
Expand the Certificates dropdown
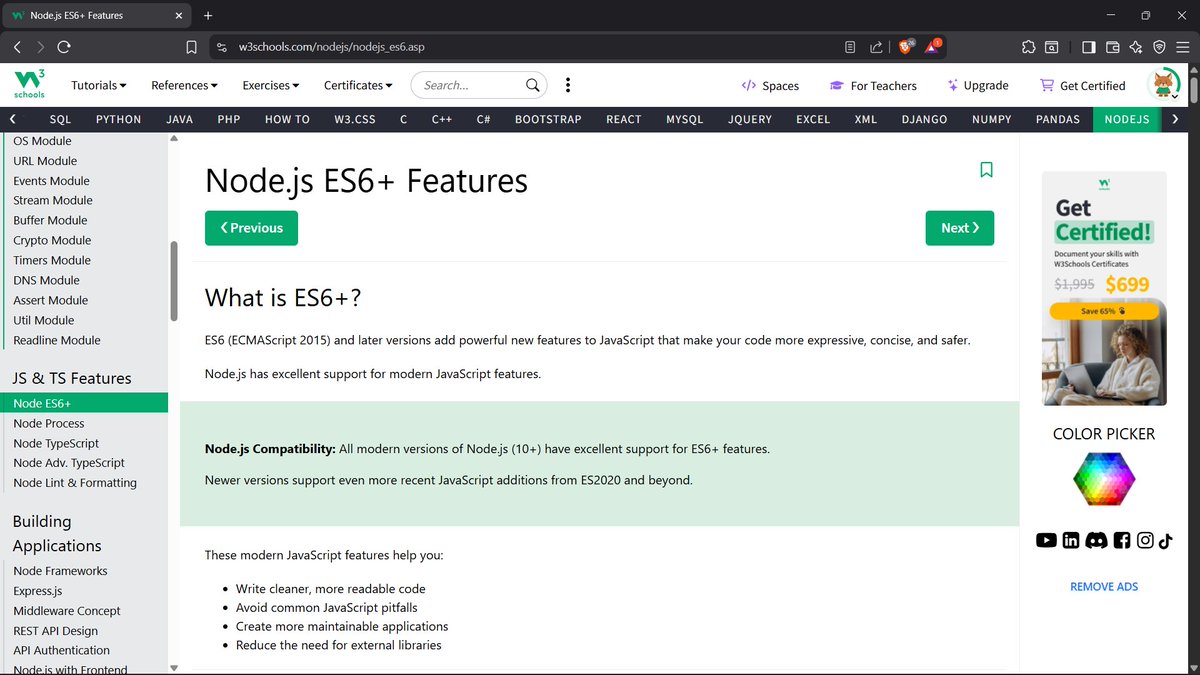point(358,85)
